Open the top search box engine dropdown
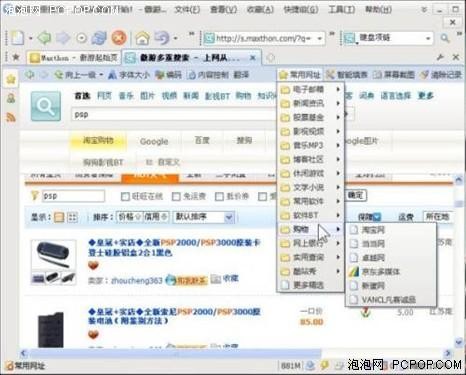Screen dimensions: 466x375 428,38
